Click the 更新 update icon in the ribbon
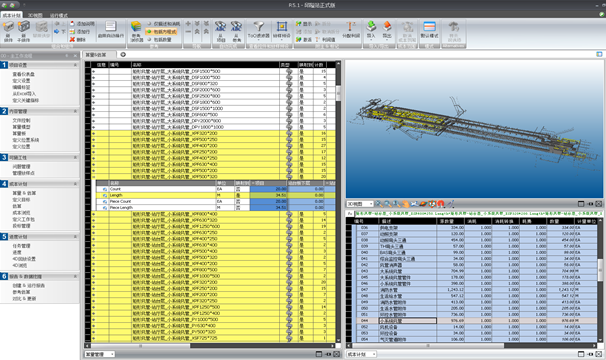The image size is (606, 360). pyautogui.click(x=299, y=39)
